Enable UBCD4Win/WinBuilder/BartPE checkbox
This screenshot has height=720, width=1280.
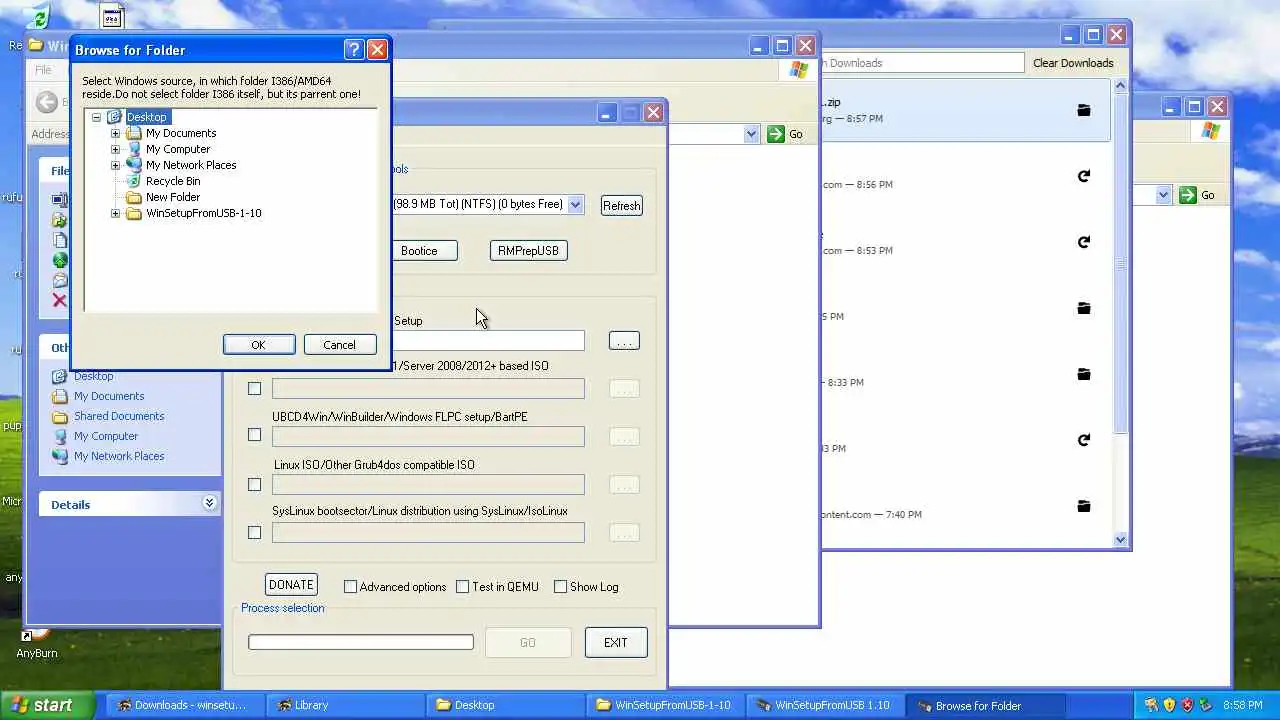click(x=254, y=435)
